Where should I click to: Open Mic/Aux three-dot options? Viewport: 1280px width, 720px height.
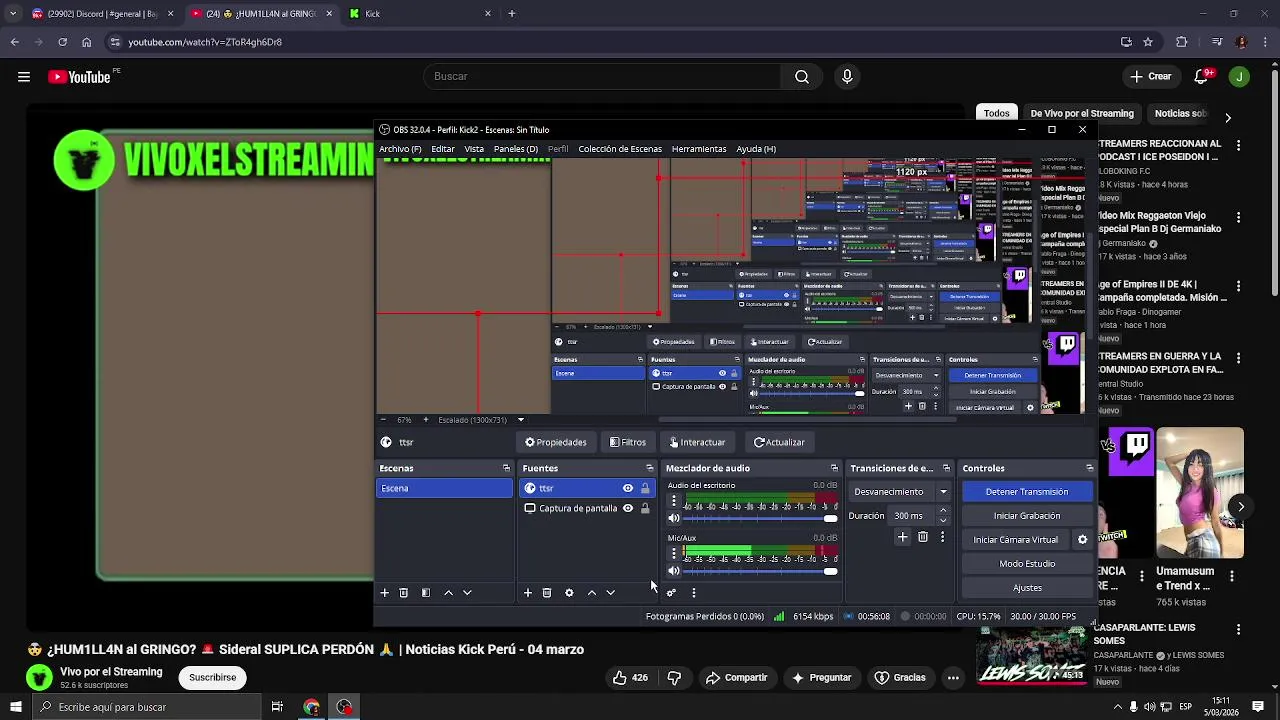pyautogui.click(x=673, y=553)
